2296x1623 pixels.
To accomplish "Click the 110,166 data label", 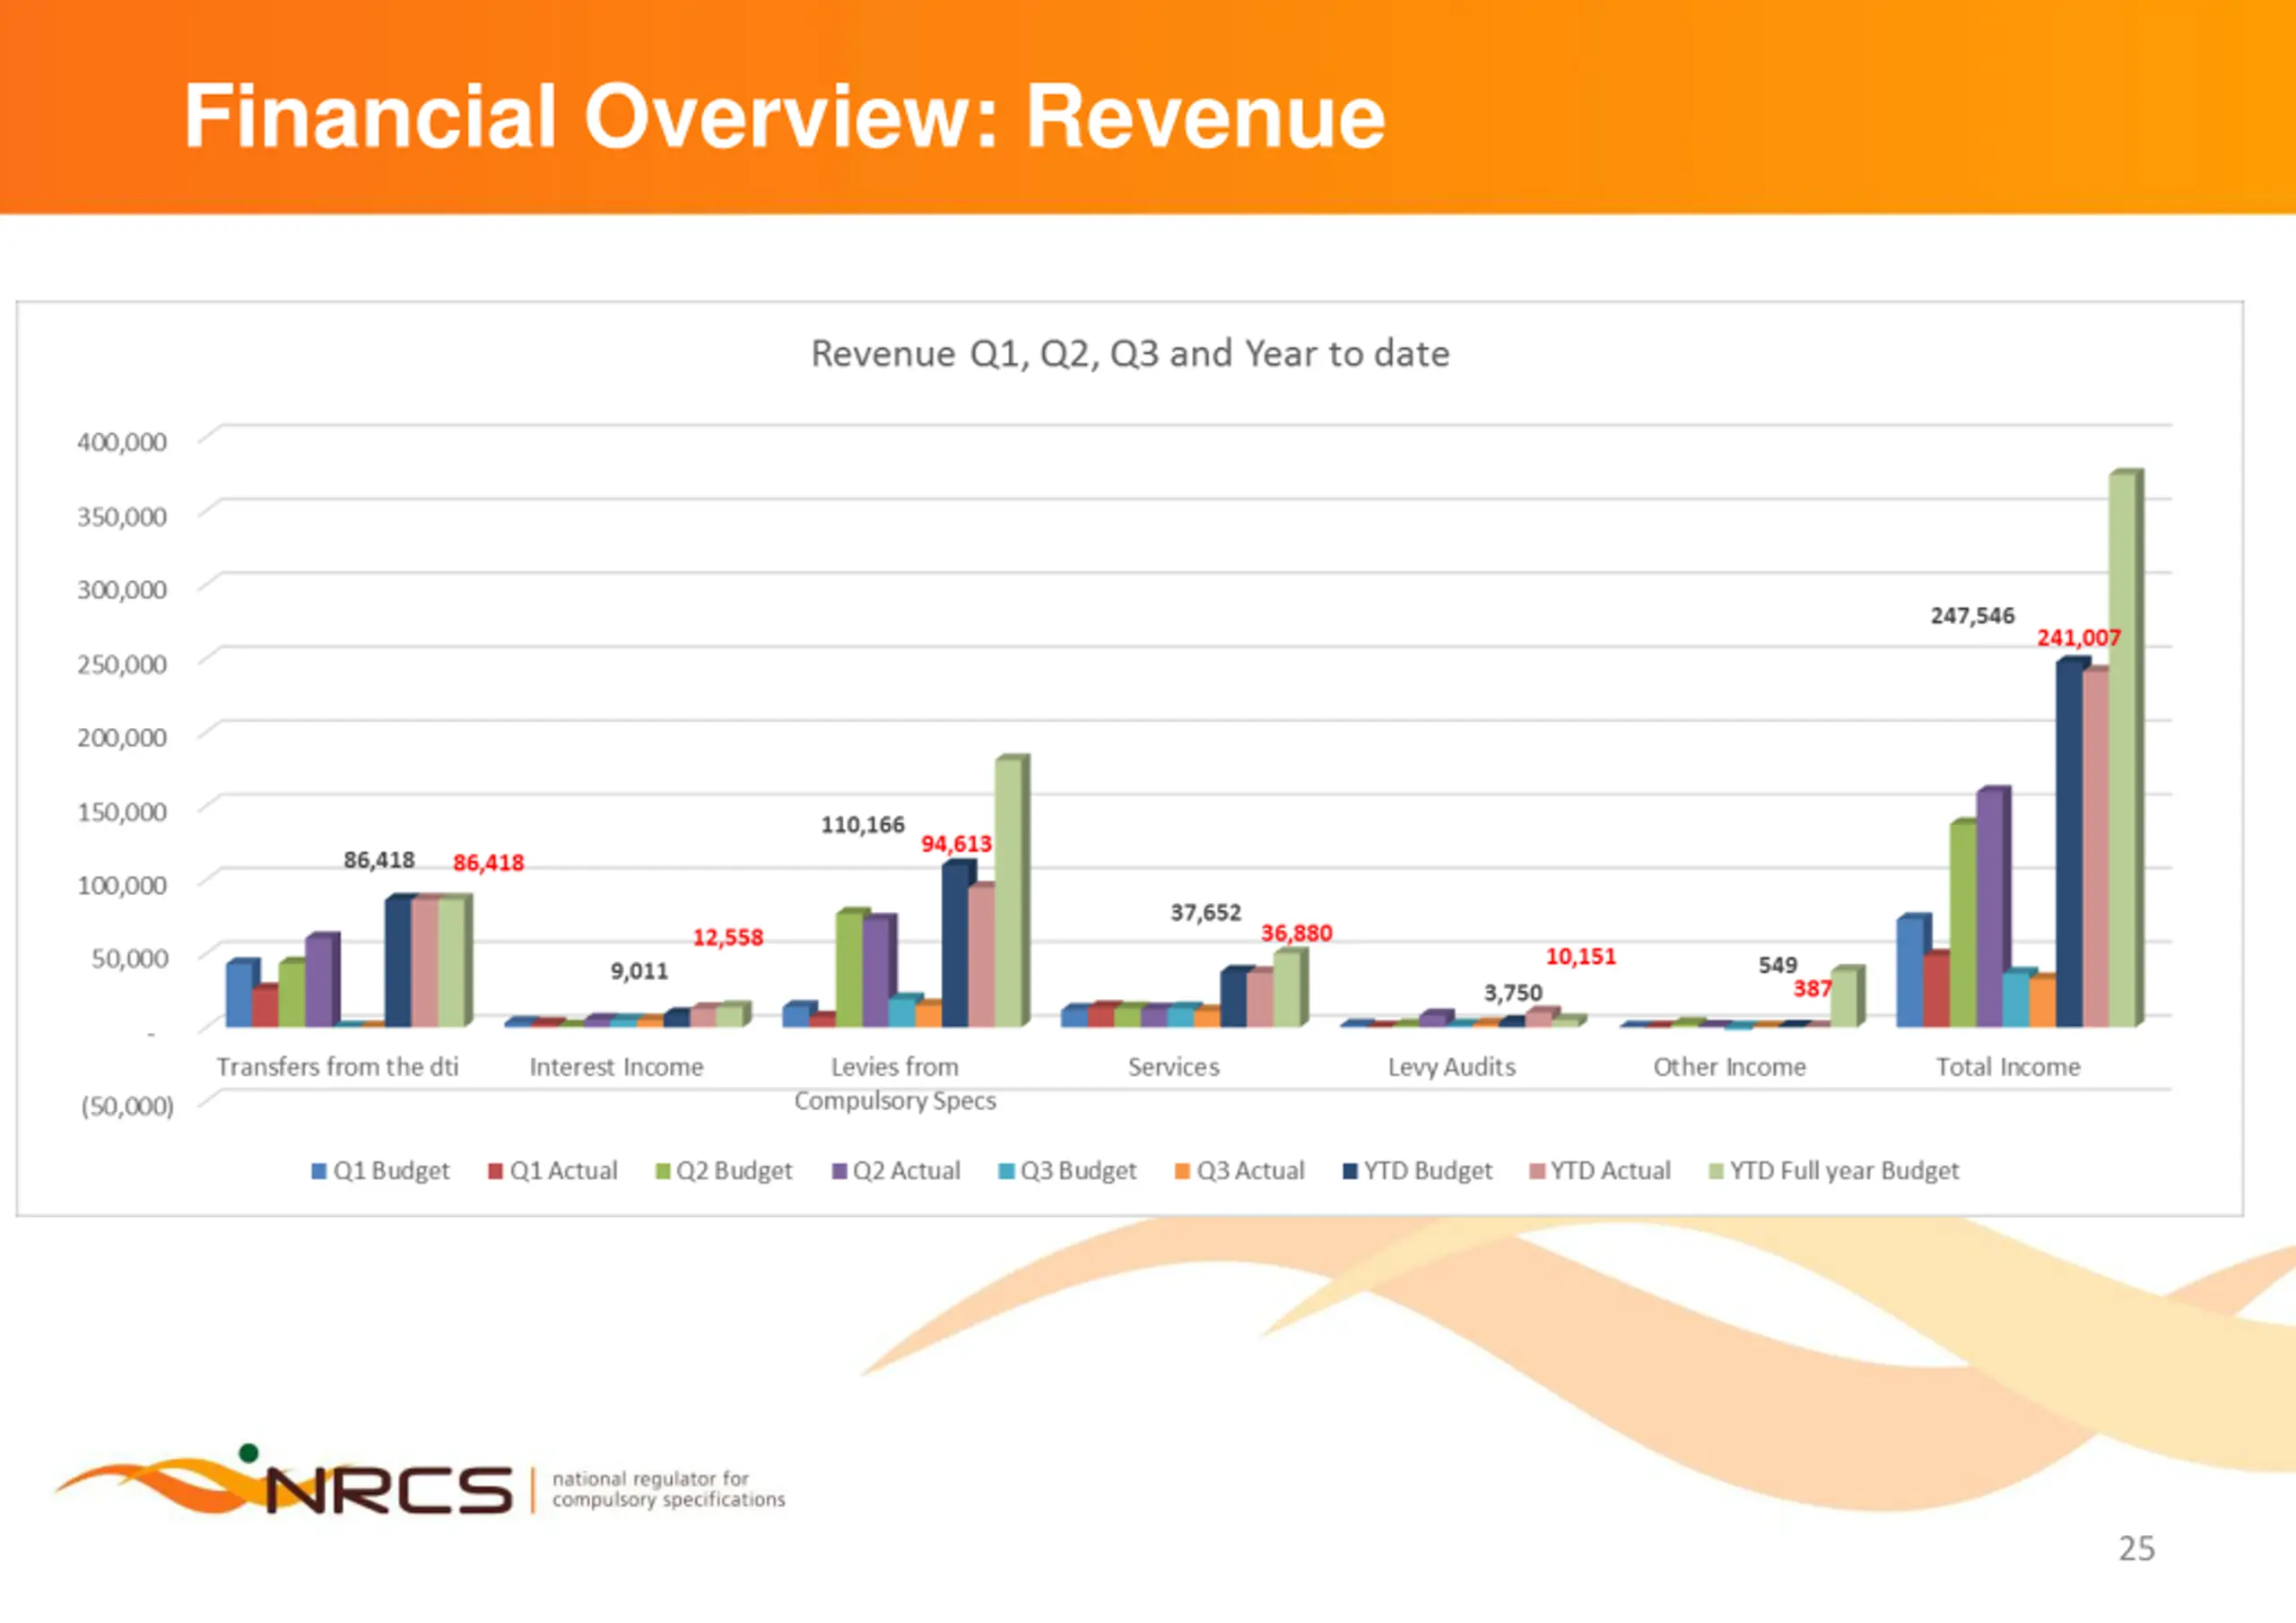I will (x=862, y=825).
